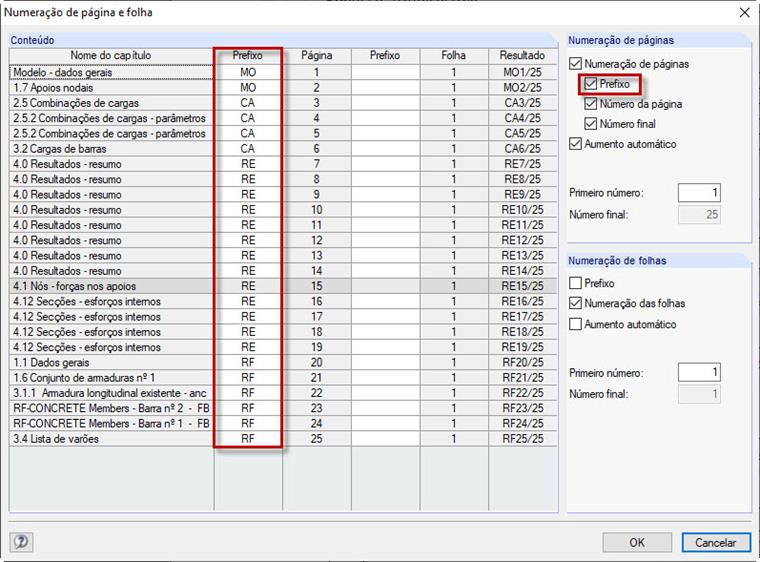Screen dimensions: 760x562
Task: Toggle Número da página checkbox
Action: coord(590,104)
